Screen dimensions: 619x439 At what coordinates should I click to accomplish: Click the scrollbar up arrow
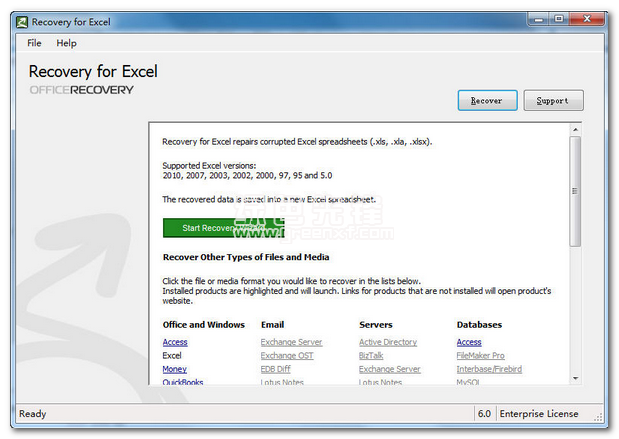pos(575,130)
